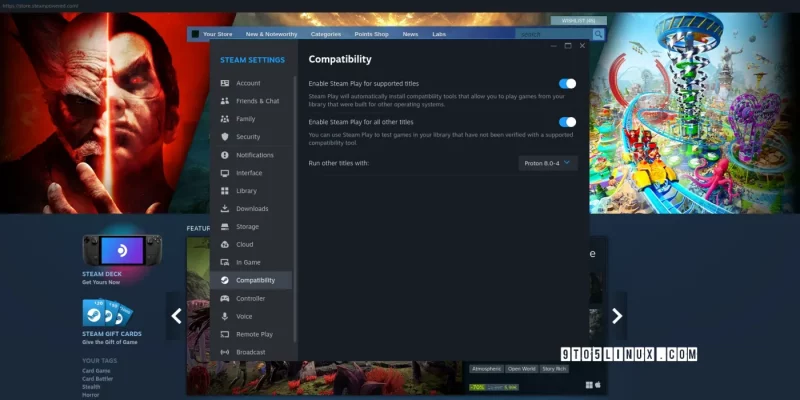Click the In Game overlay icon

point(224,262)
